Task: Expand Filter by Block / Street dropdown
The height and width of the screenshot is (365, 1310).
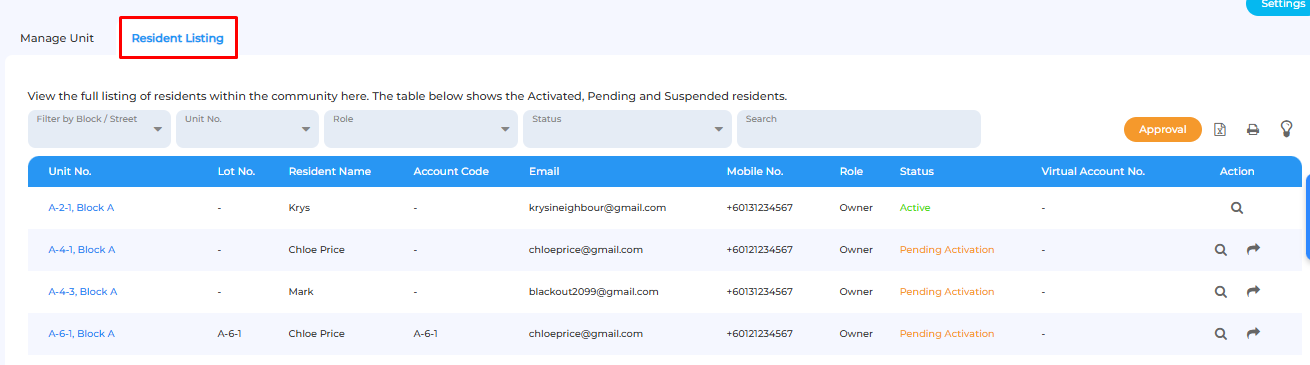Action: [x=99, y=129]
